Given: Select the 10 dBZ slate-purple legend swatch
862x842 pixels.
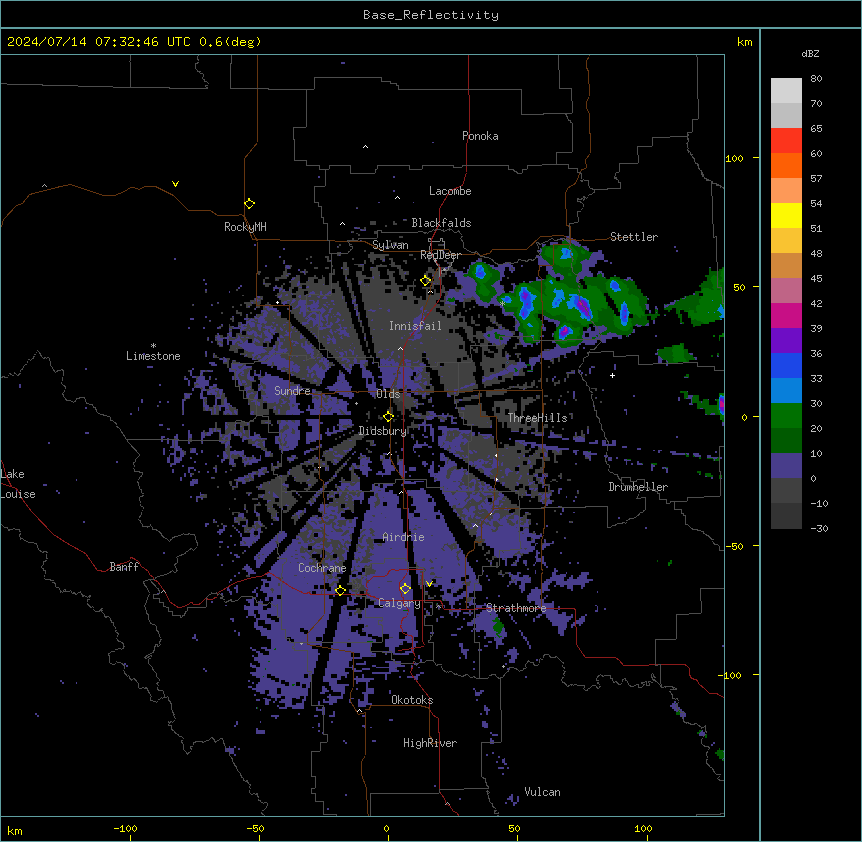Looking at the screenshot, I should (x=786, y=466).
